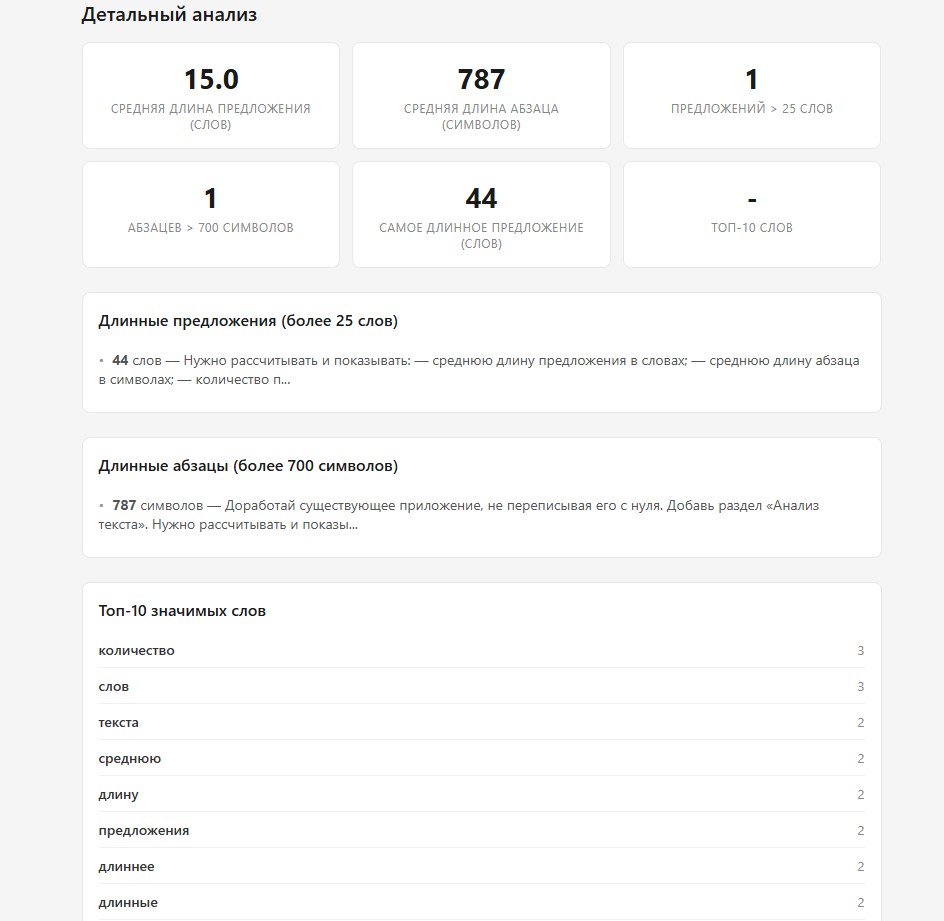Viewport: 944px width, 921px height.
Task: Click count "2" in the "предложения" row
Action: coord(861,831)
